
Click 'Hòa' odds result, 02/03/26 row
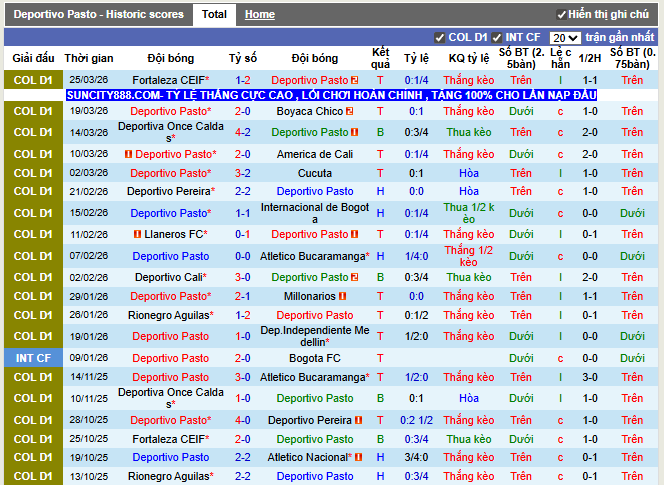pyautogui.click(x=469, y=173)
